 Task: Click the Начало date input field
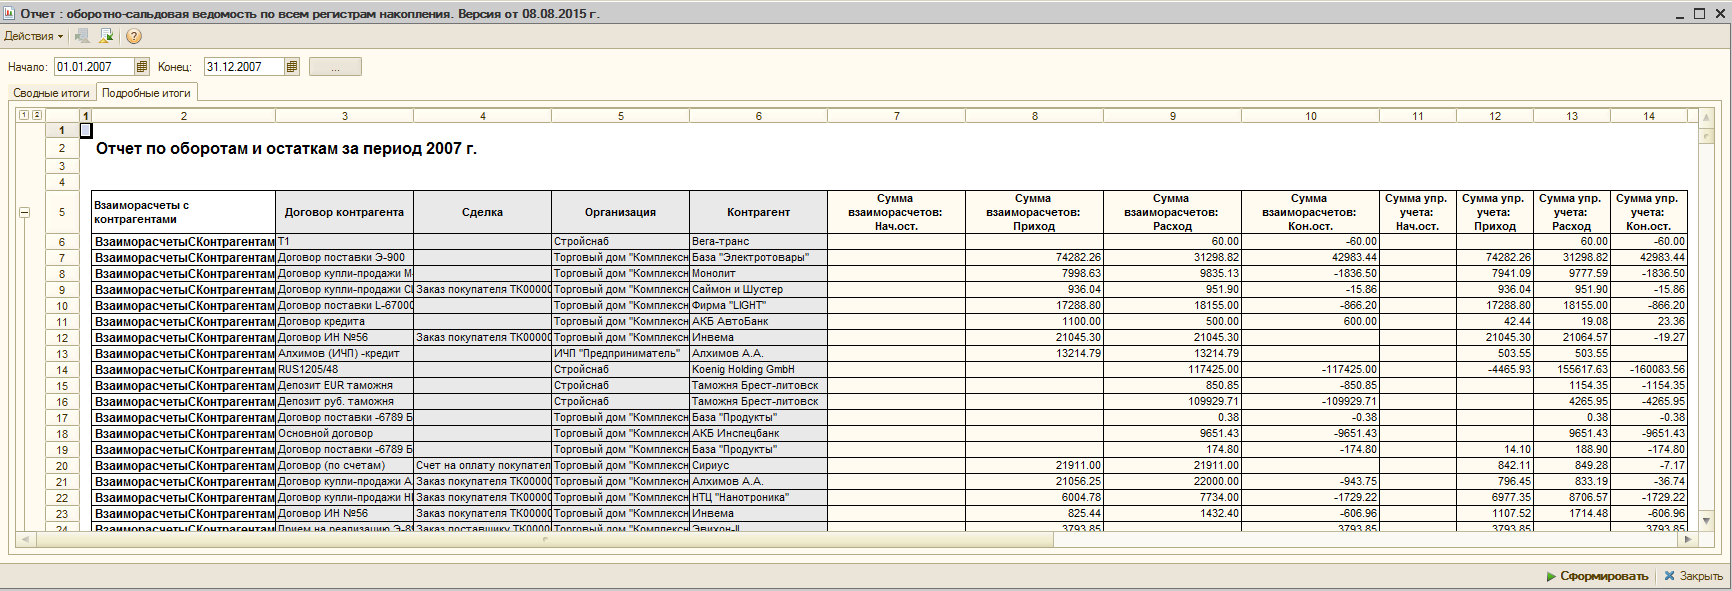point(94,67)
